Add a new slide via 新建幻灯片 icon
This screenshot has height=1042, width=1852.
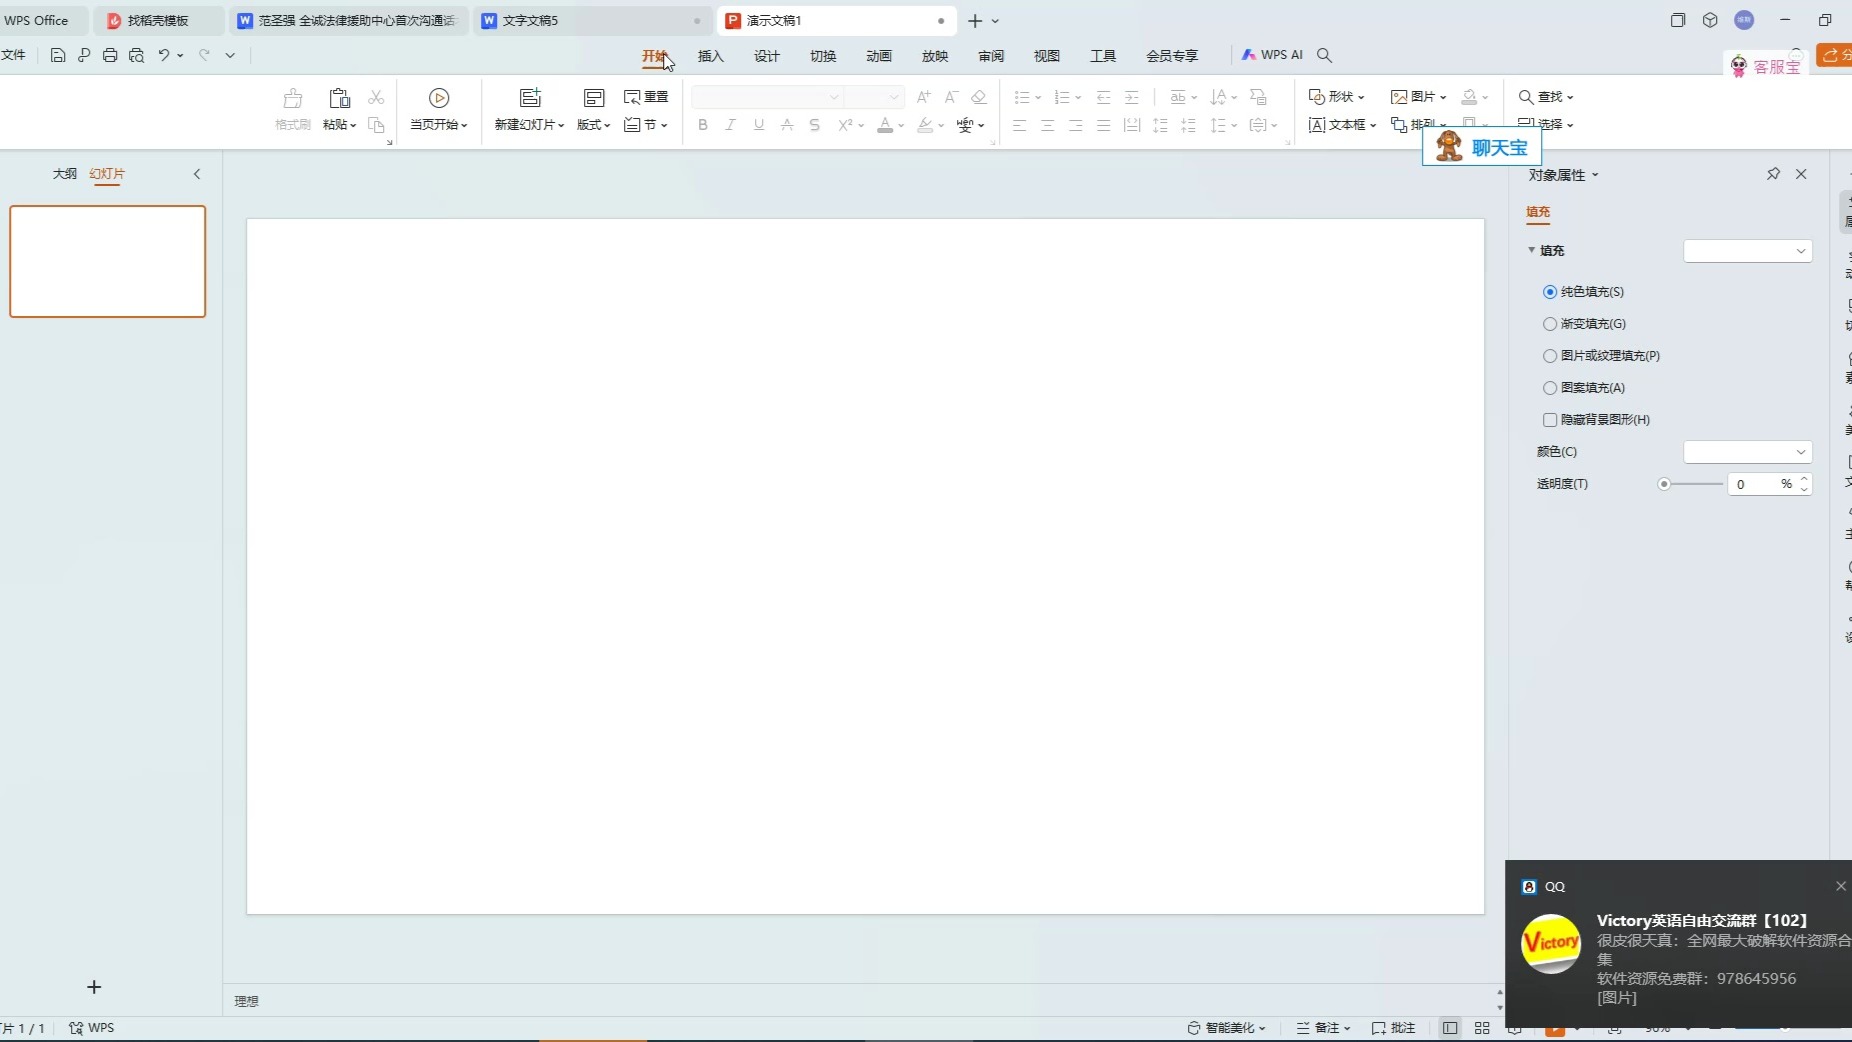530,98
